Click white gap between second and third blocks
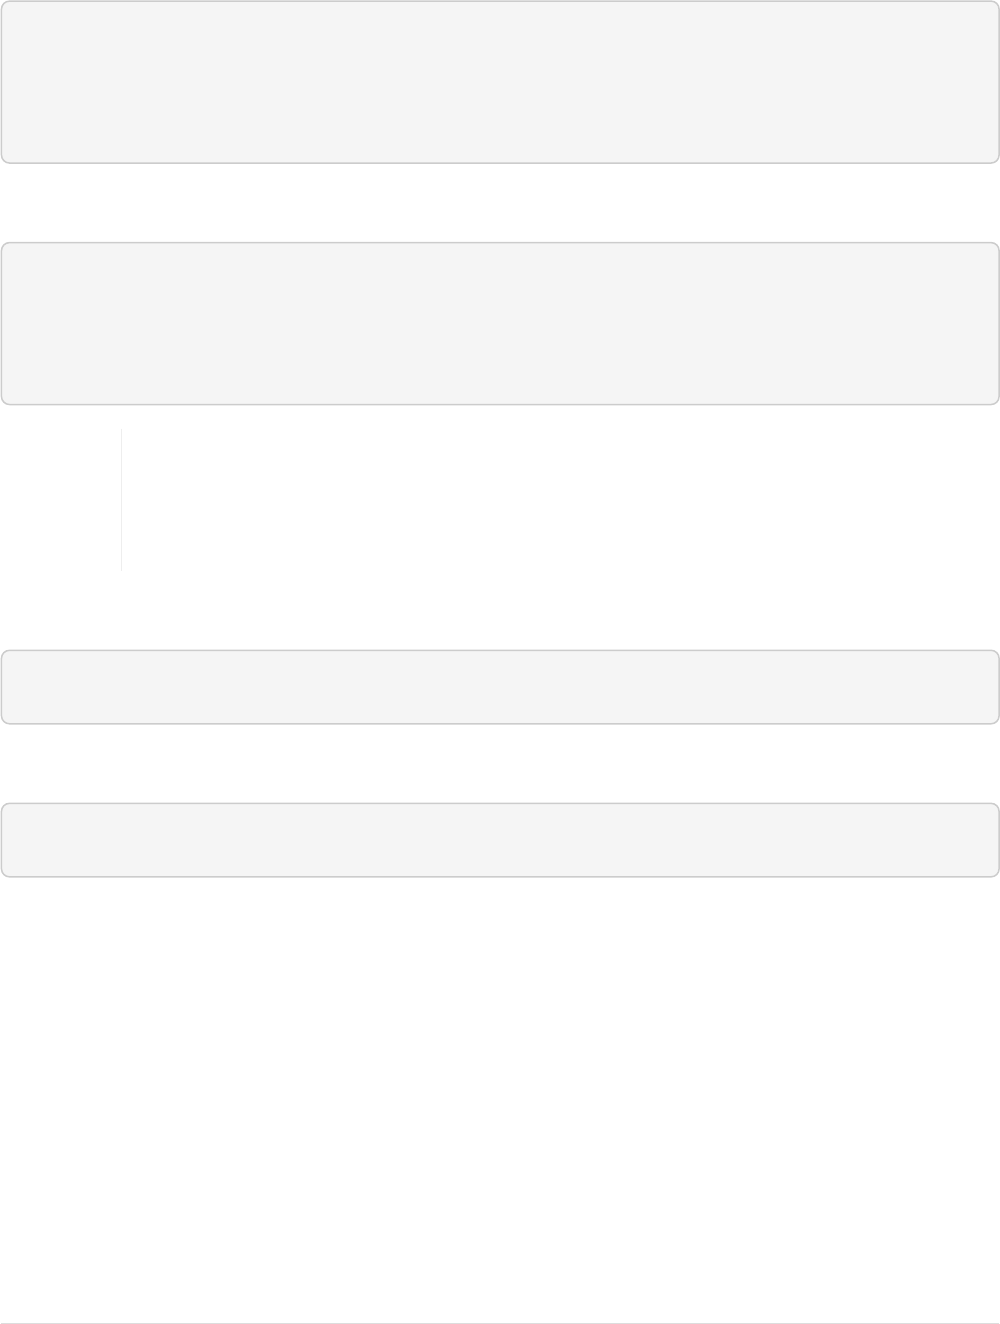Screen dimensions: 1000x1324 coord(500,612)
